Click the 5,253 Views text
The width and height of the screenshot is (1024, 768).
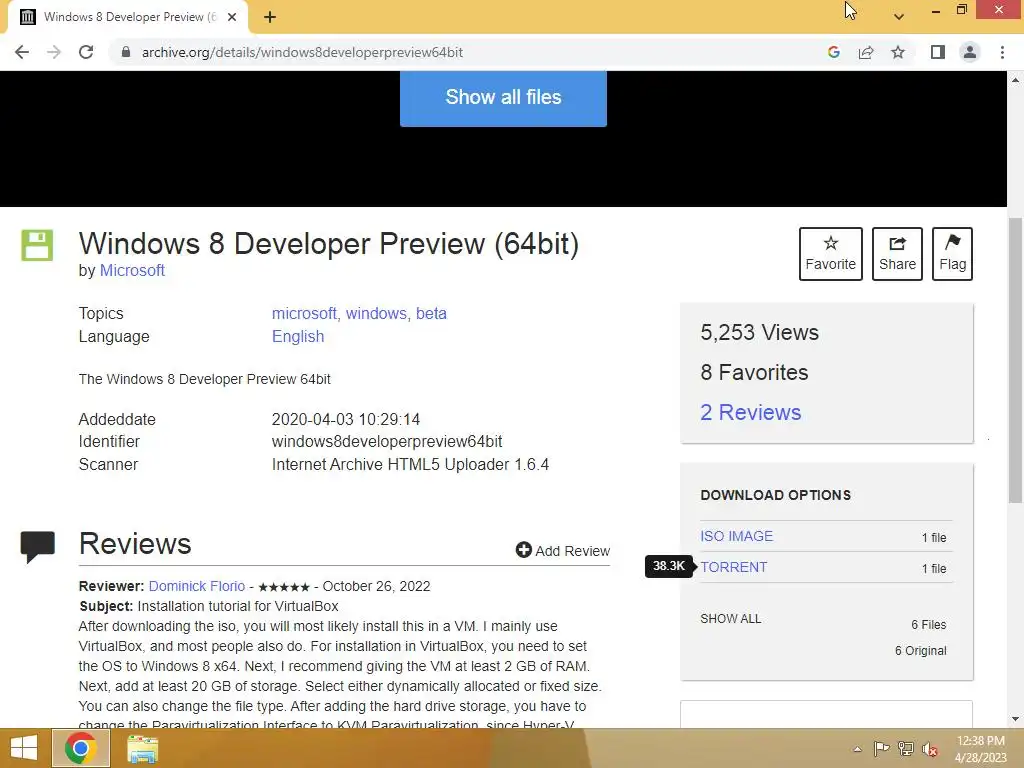(760, 332)
